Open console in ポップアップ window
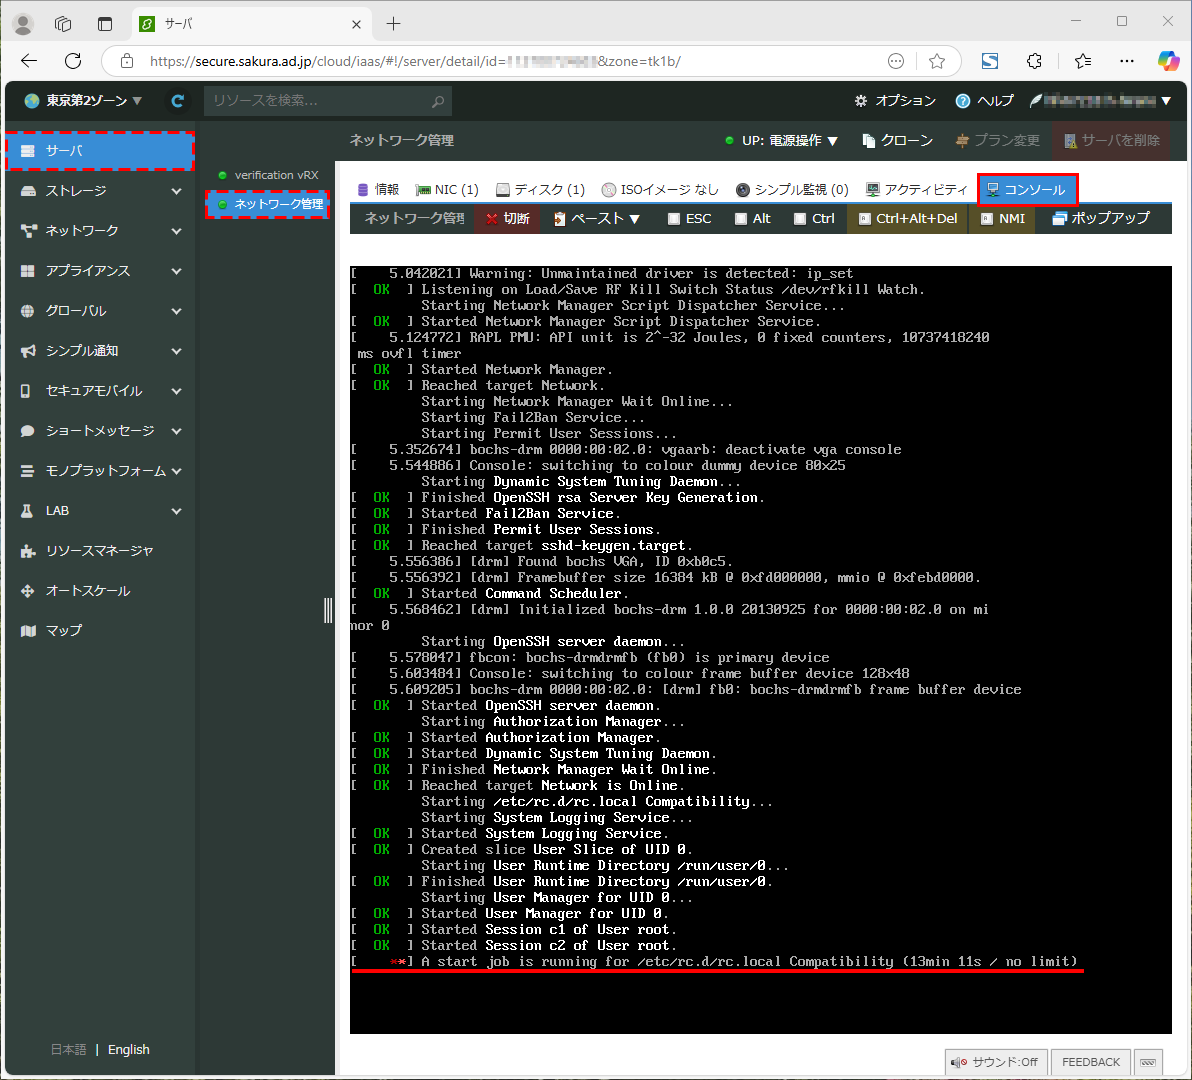Image resolution: width=1192 pixels, height=1080 pixels. (x=1101, y=219)
